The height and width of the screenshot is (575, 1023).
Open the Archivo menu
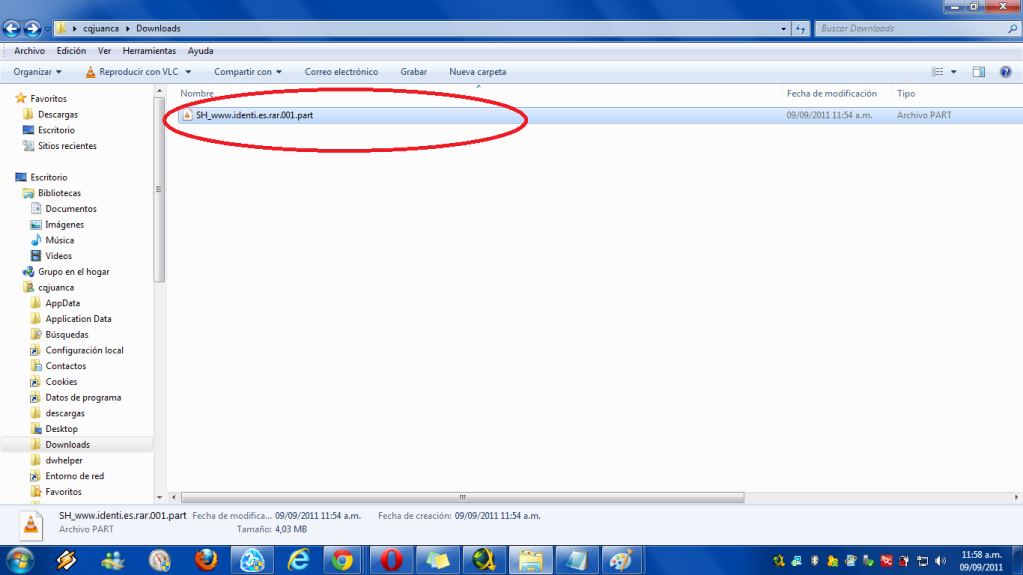point(29,51)
